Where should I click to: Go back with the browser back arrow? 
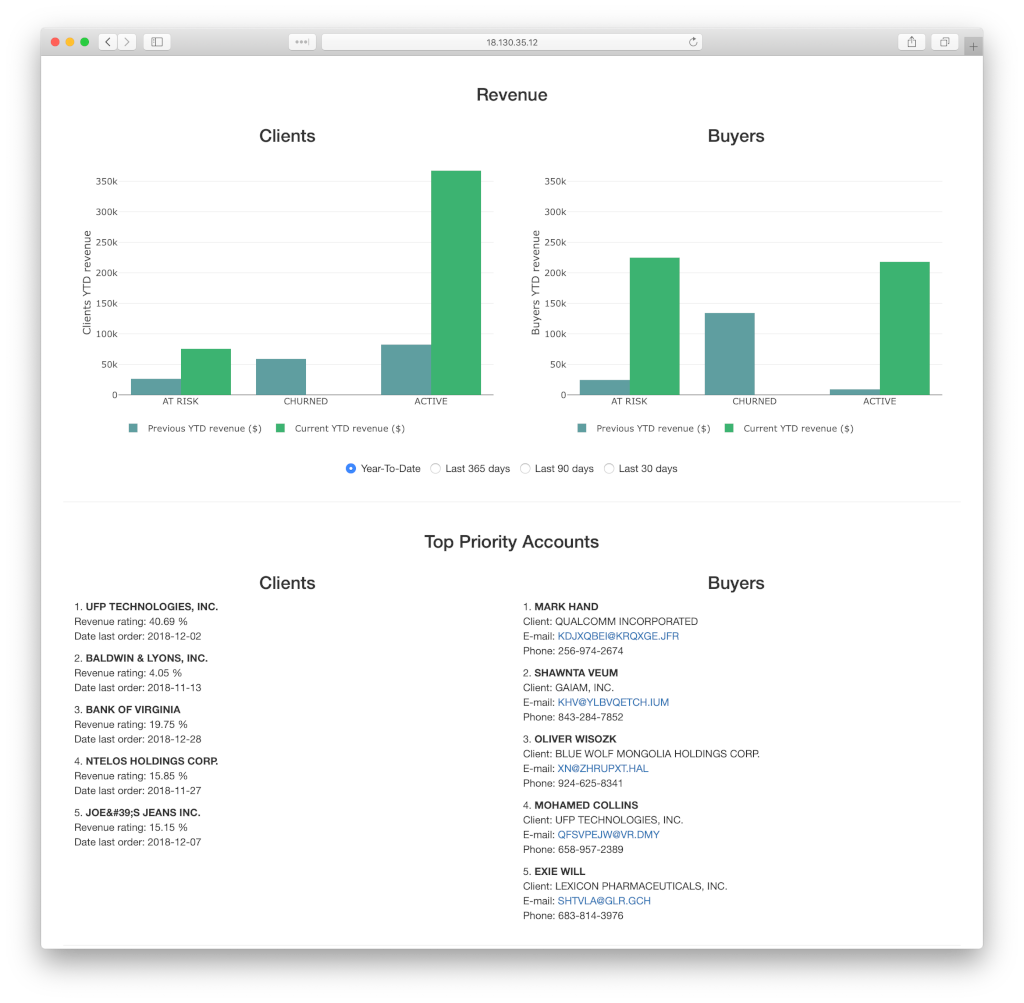click(x=108, y=42)
